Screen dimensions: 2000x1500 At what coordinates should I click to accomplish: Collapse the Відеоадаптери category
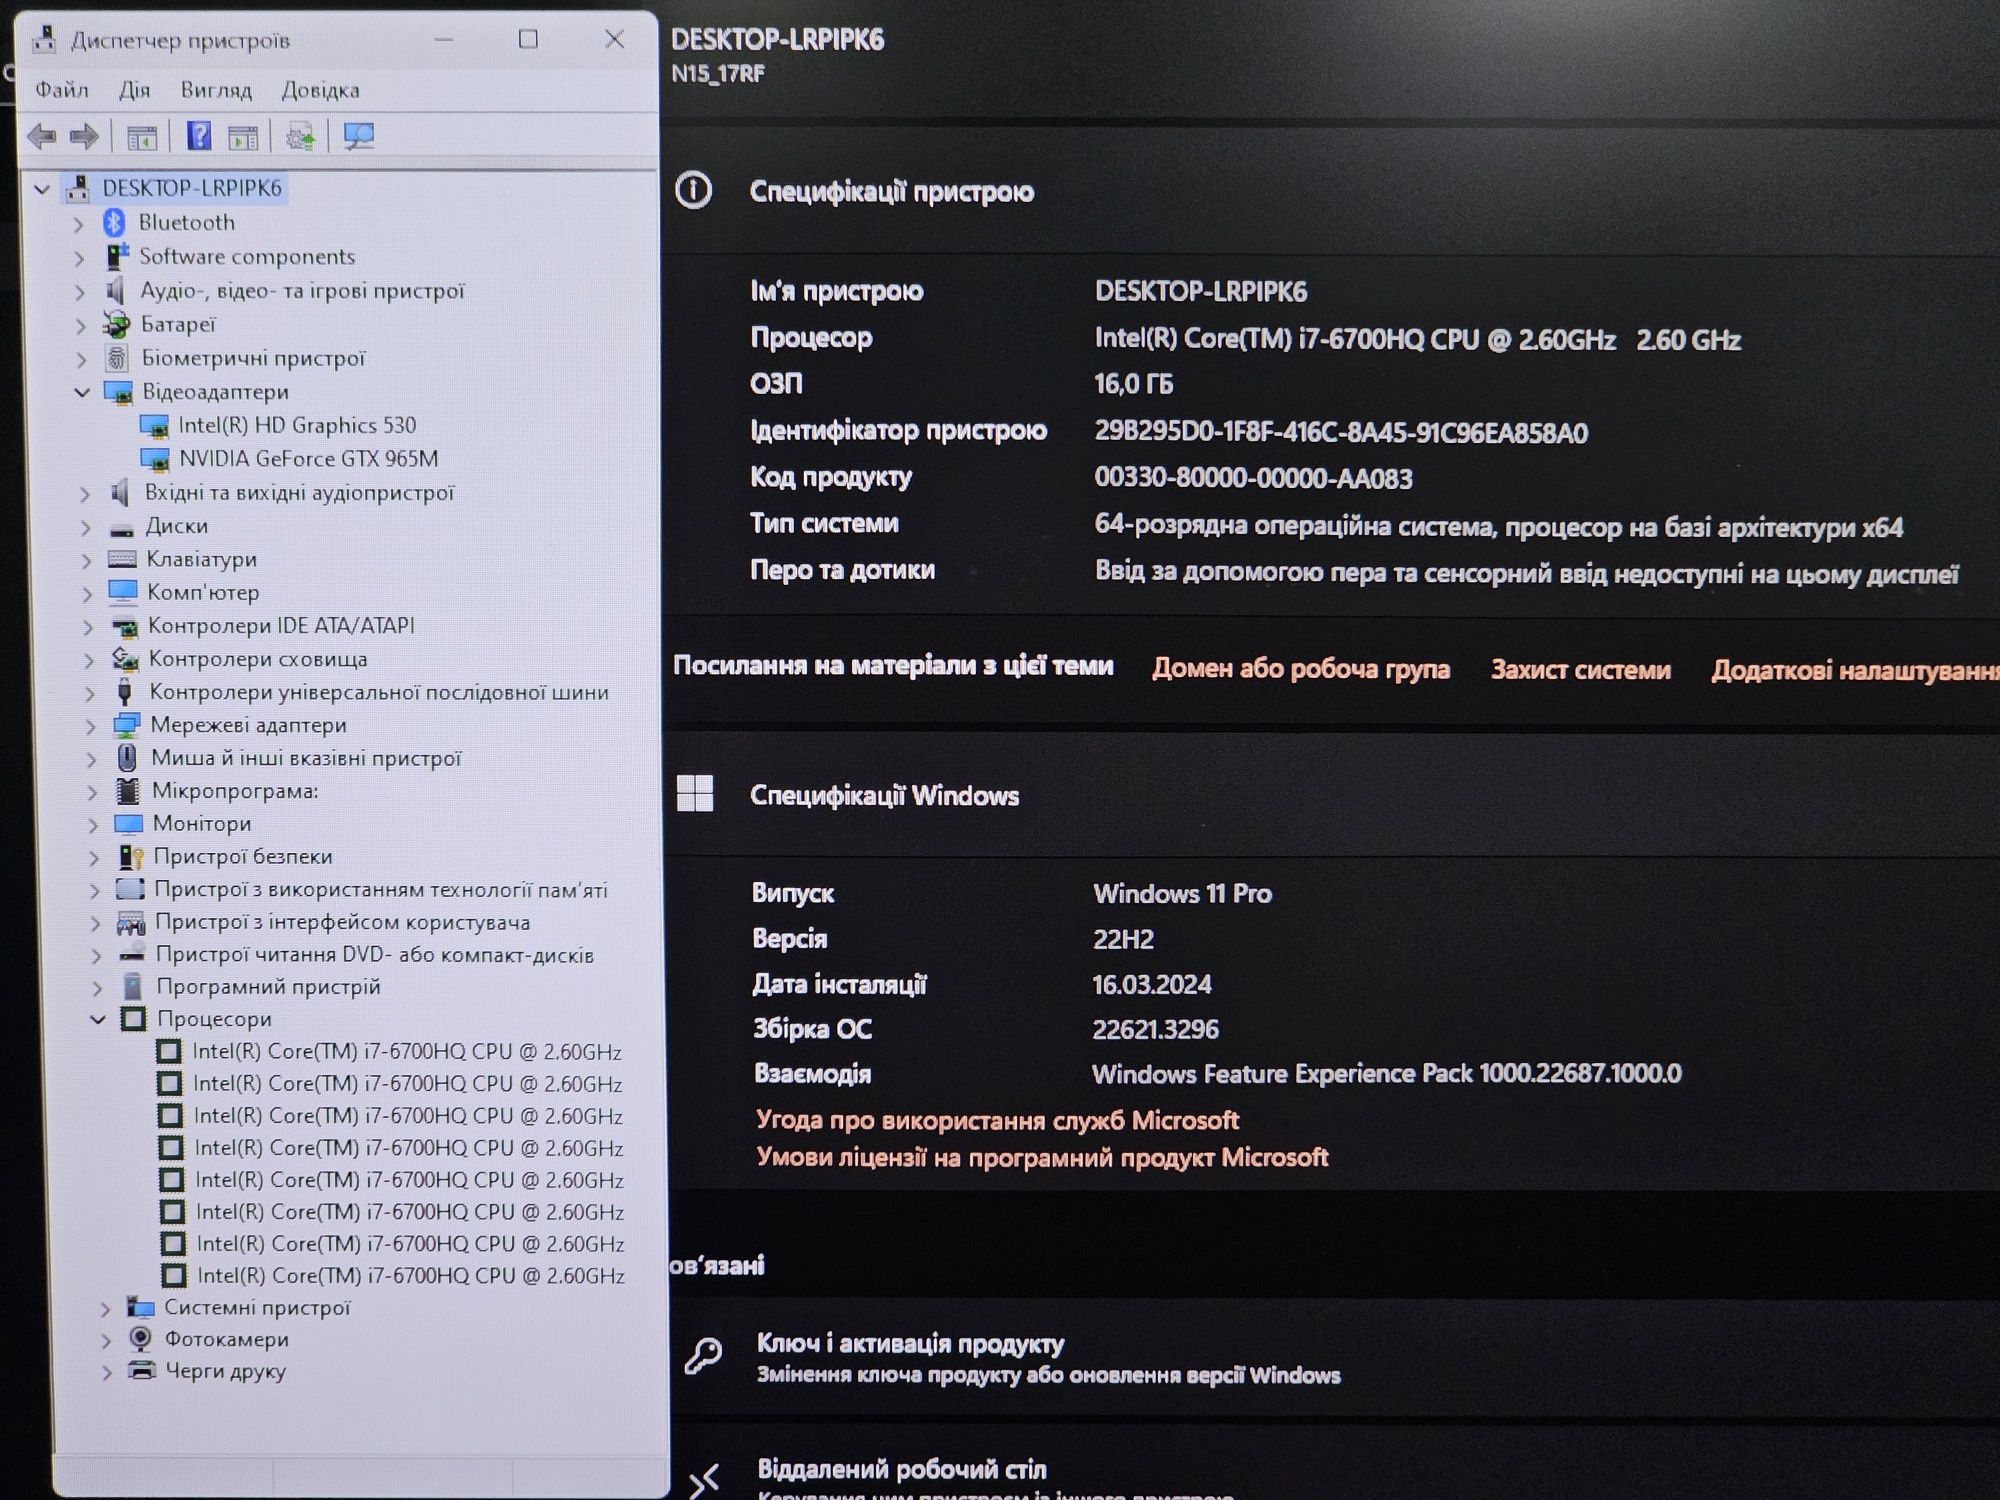pyautogui.click(x=82, y=392)
